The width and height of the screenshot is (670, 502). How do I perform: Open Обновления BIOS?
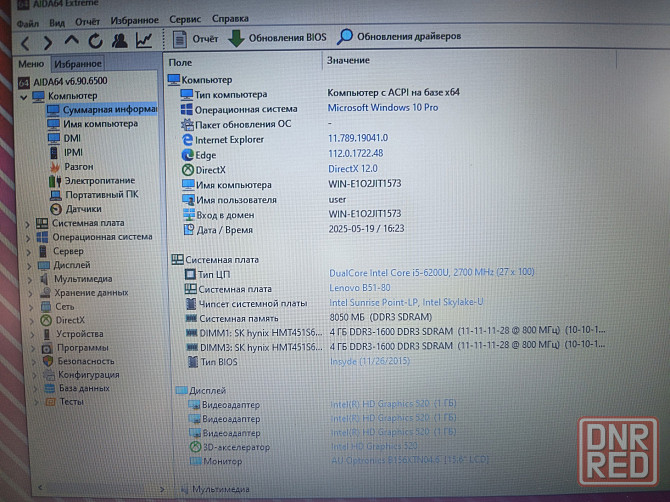[x=277, y=38]
